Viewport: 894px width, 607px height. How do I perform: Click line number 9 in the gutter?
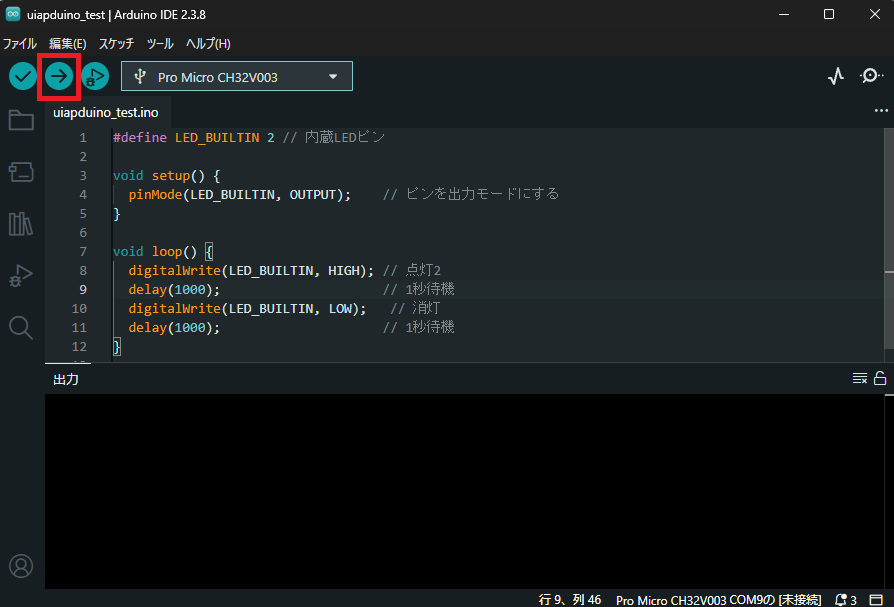click(83, 290)
